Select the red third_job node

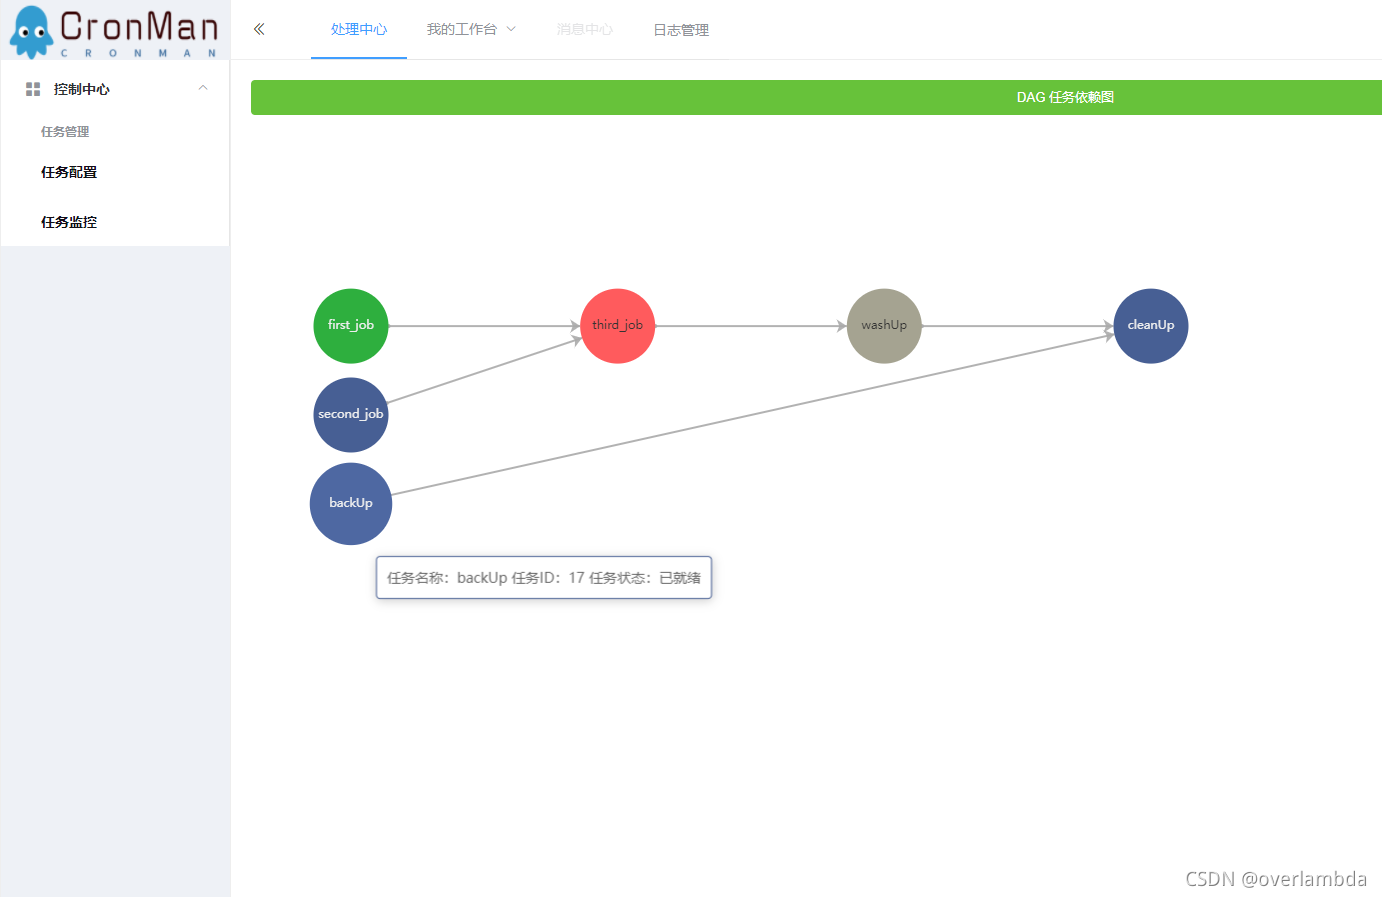(618, 326)
